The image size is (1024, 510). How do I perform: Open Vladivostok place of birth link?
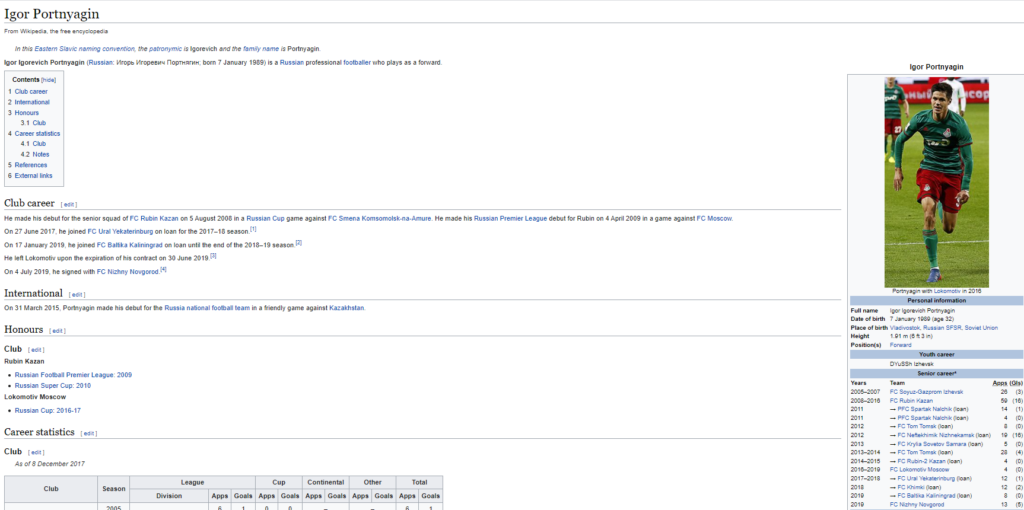coord(904,328)
